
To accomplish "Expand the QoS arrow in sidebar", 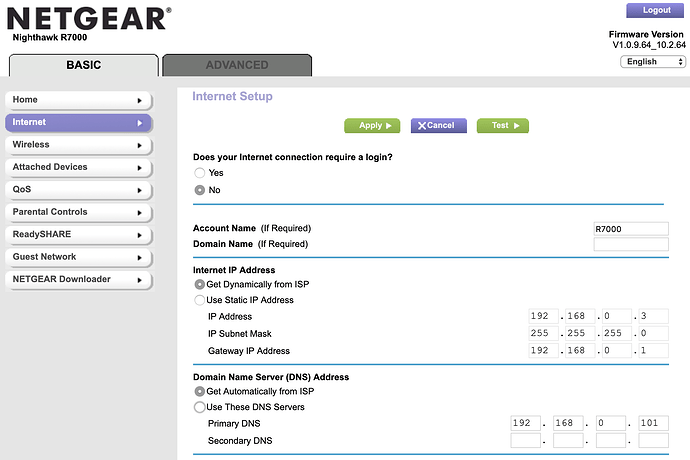I will tap(140, 190).
